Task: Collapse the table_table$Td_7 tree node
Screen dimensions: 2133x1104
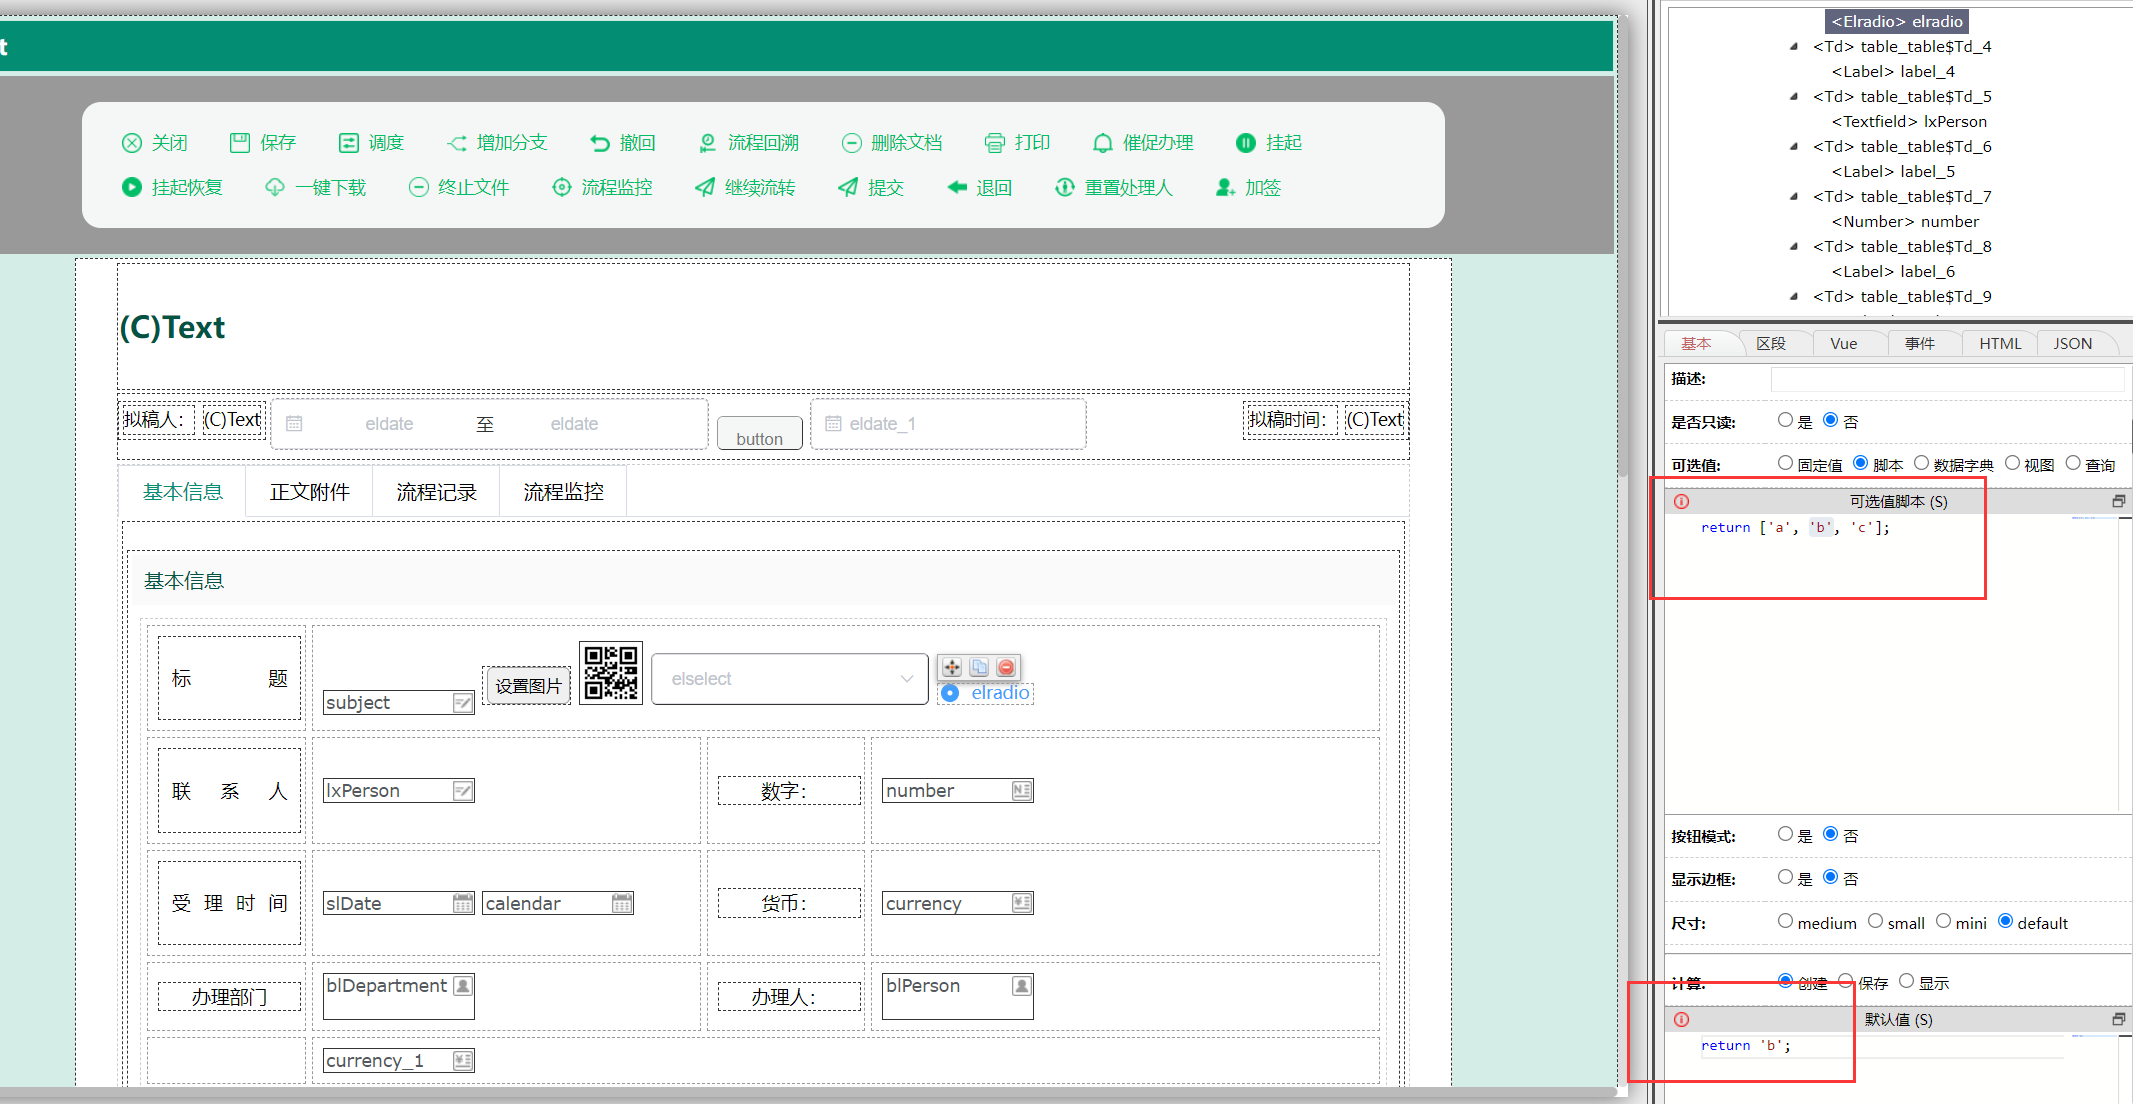Action: 1794,197
